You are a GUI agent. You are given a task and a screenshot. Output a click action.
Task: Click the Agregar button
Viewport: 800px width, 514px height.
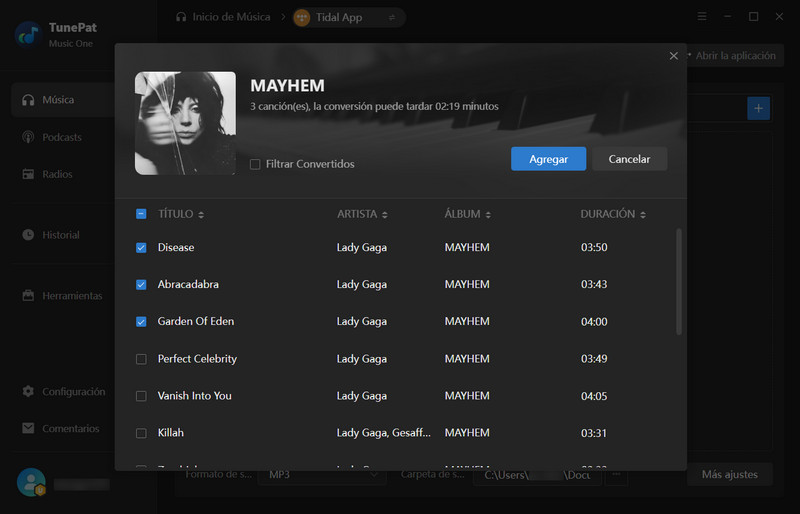pos(548,159)
